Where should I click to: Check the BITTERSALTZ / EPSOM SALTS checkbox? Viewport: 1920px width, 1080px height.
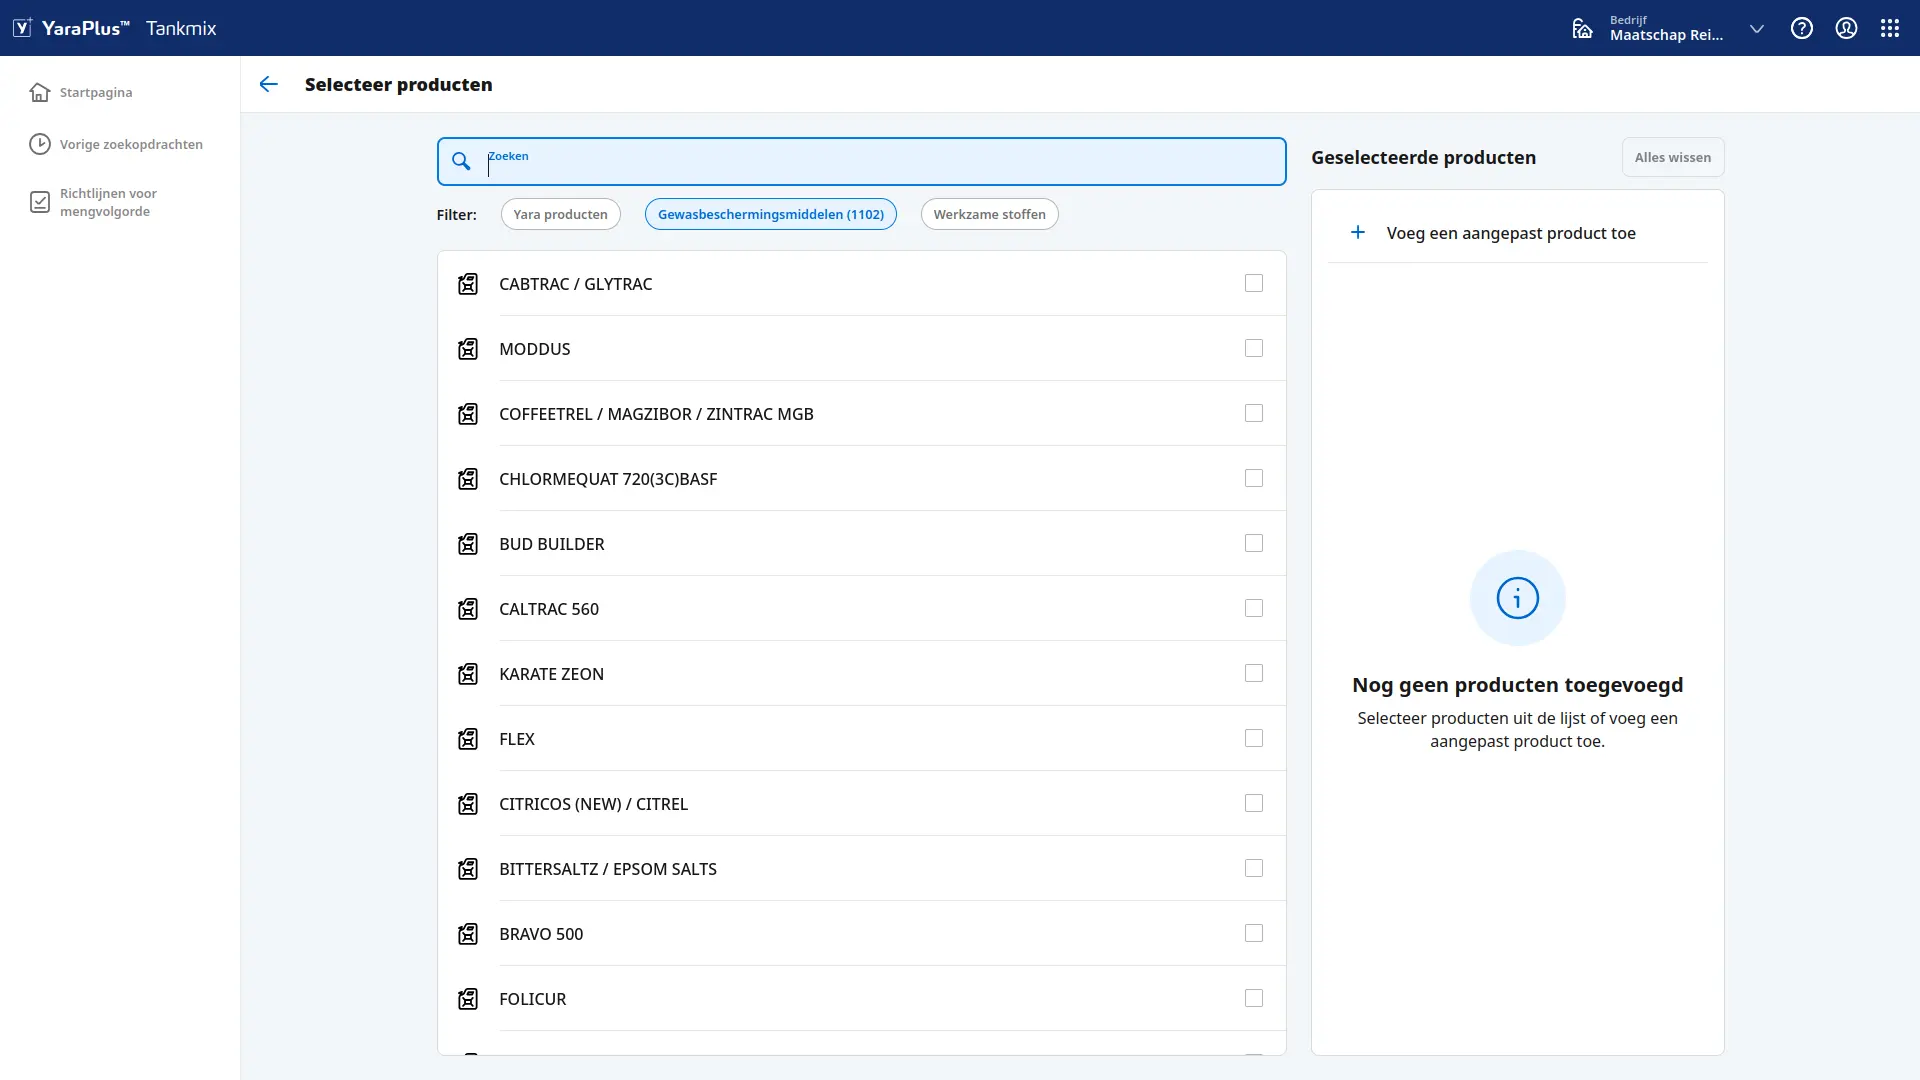tap(1254, 868)
